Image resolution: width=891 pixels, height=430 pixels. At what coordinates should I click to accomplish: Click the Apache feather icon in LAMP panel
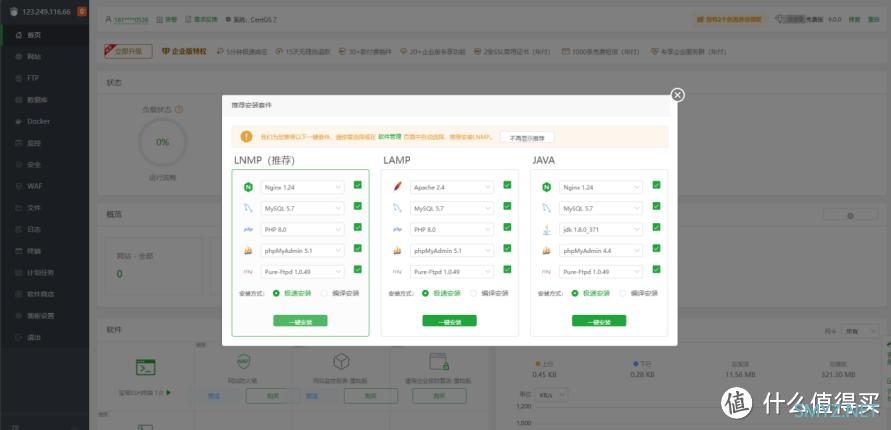pos(397,187)
